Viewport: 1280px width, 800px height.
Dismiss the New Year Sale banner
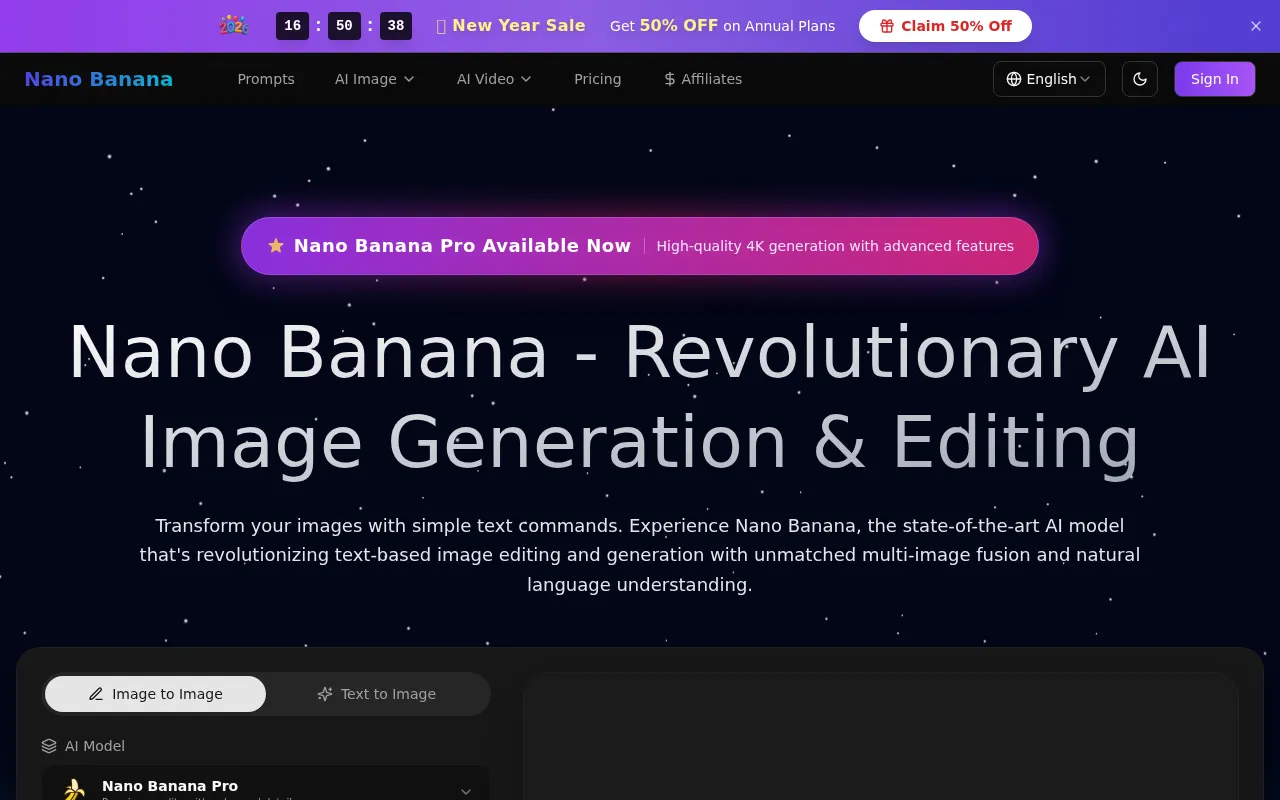(1256, 26)
